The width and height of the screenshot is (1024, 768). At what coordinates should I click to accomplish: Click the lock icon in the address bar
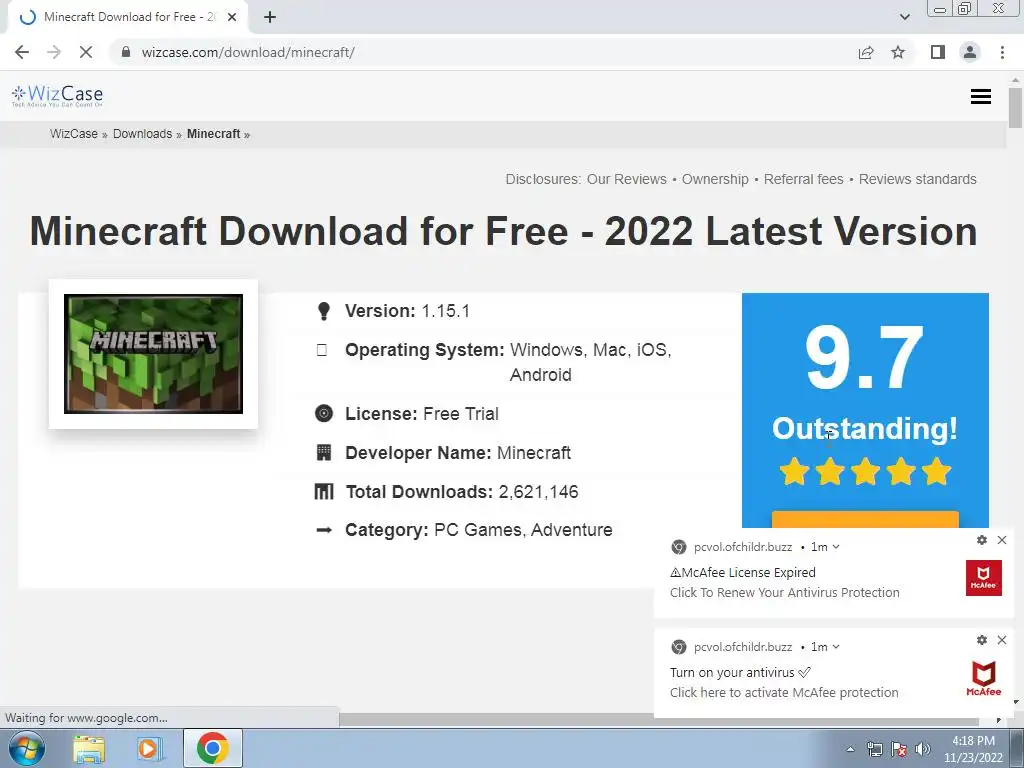point(125,52)
